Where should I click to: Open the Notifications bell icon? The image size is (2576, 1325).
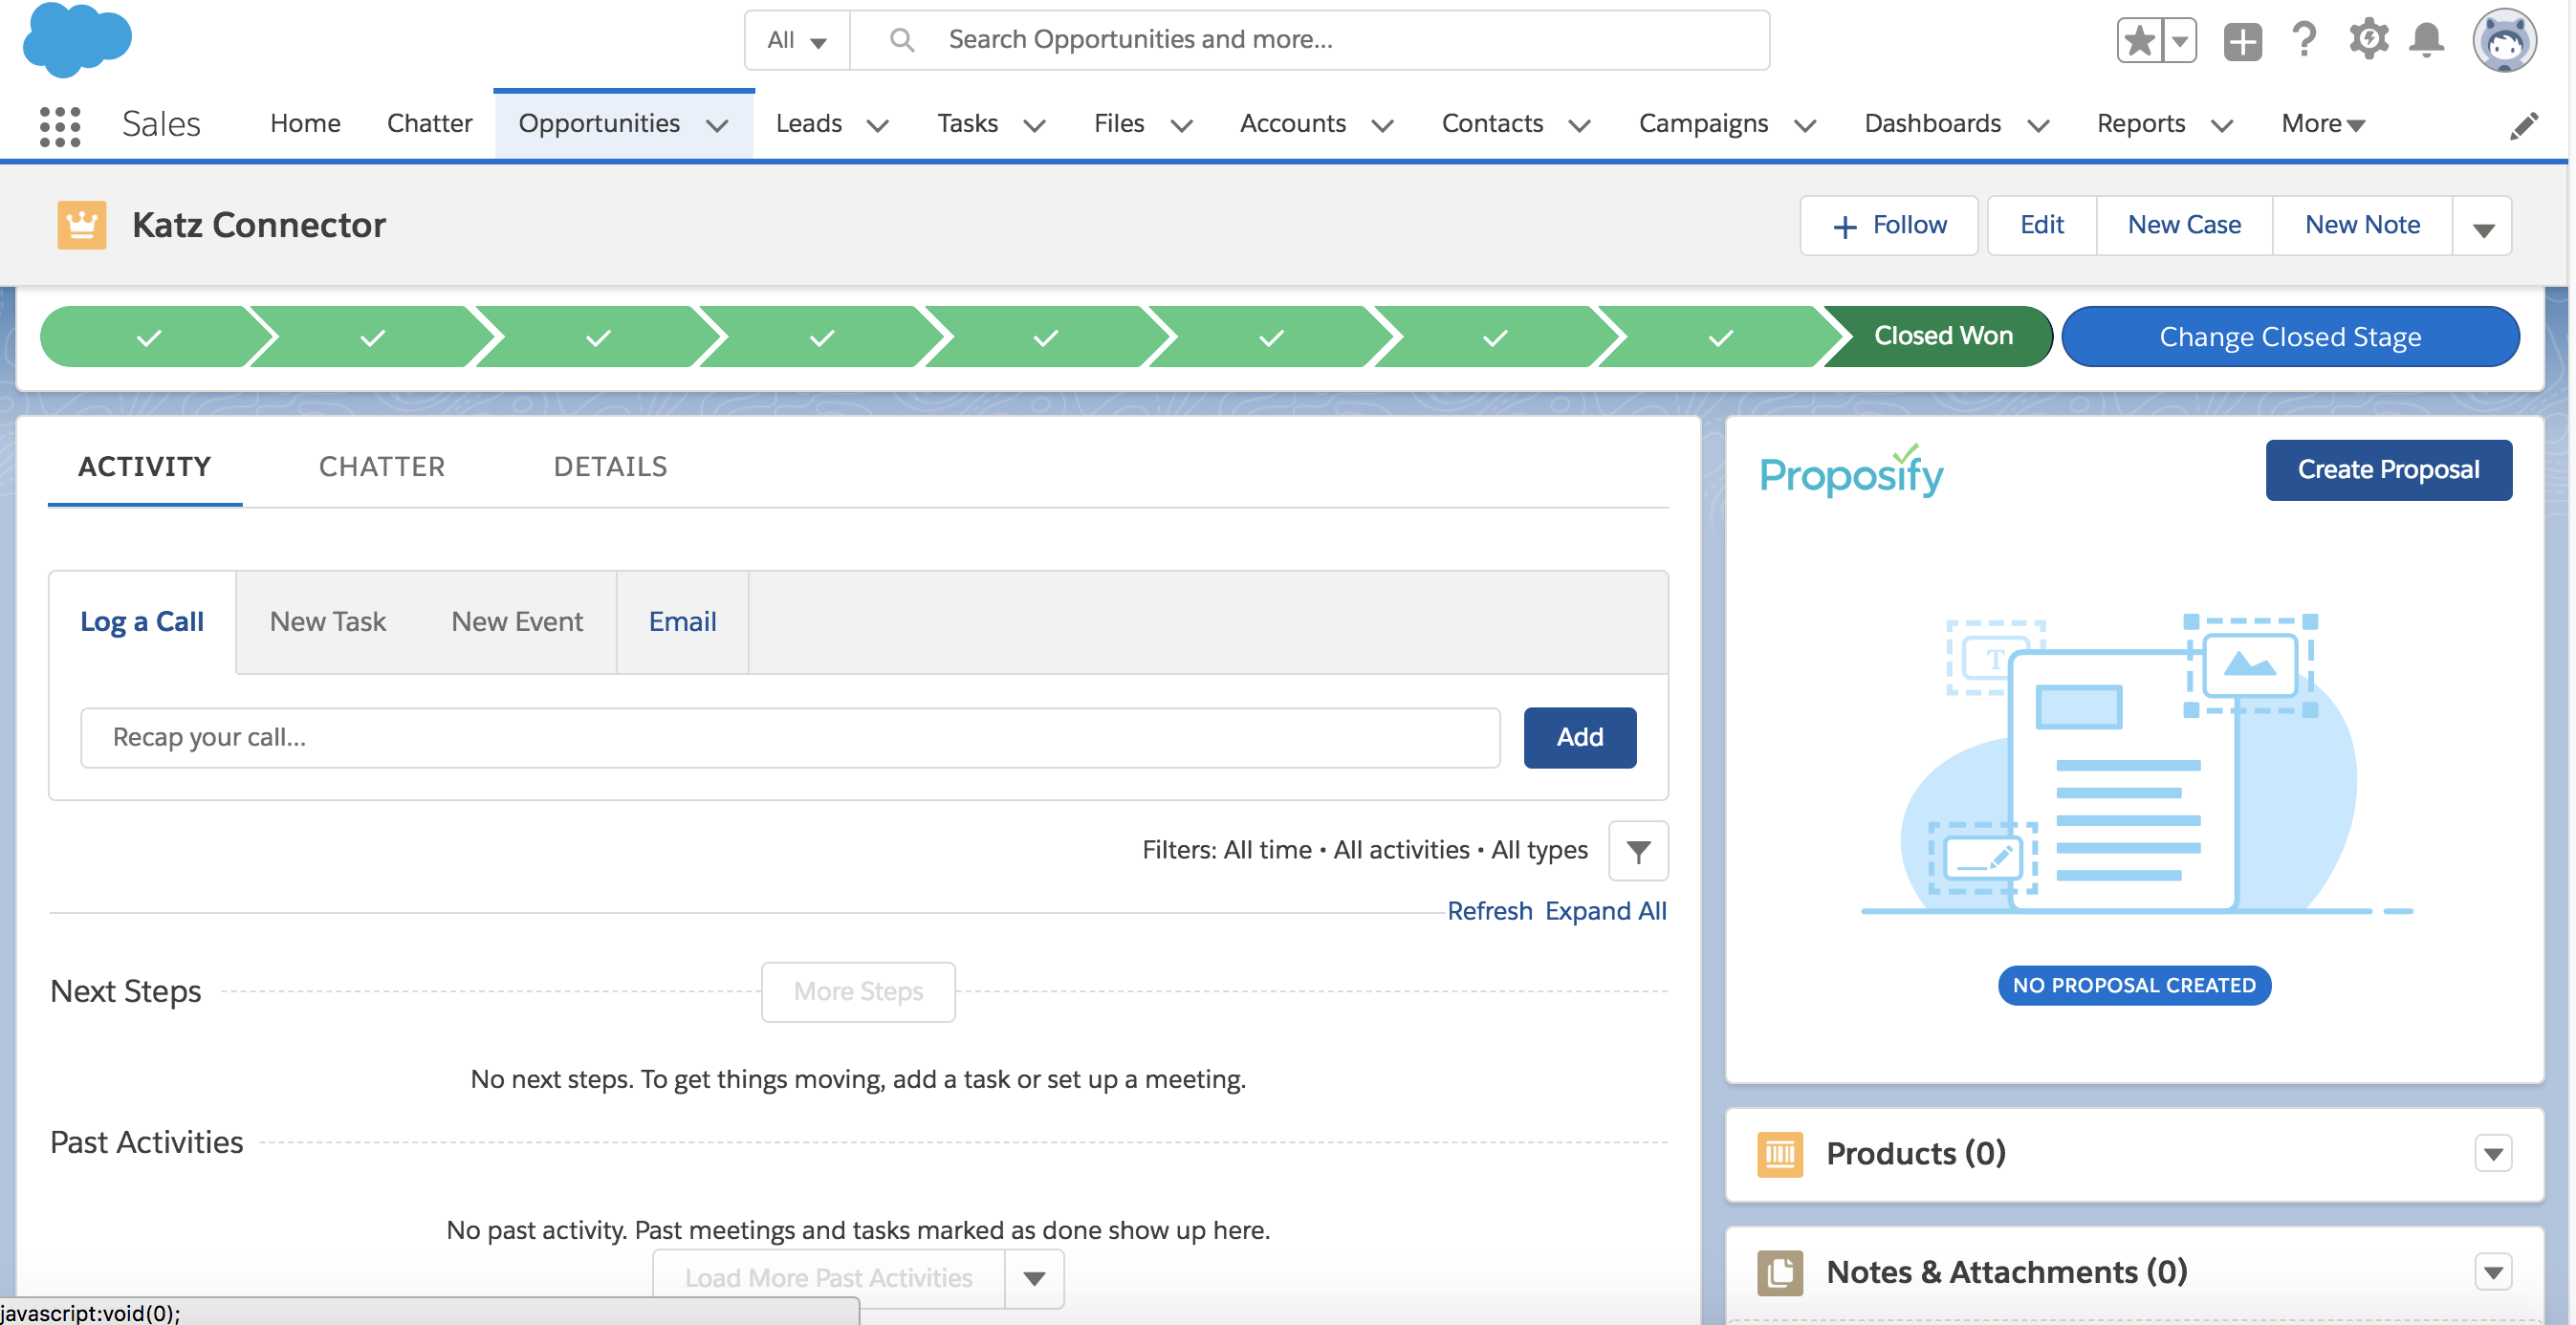point(2427,41)
